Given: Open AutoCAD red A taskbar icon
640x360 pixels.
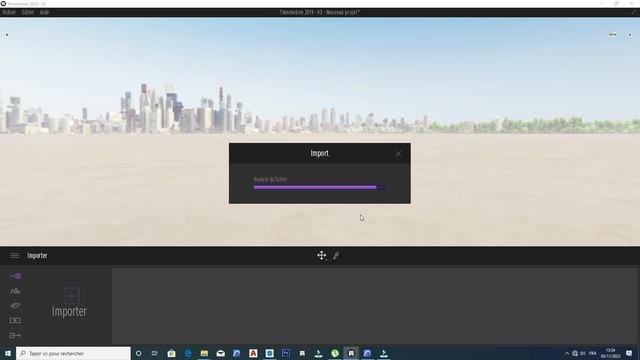Looking at the screenshot, I should tap(253, 353).
